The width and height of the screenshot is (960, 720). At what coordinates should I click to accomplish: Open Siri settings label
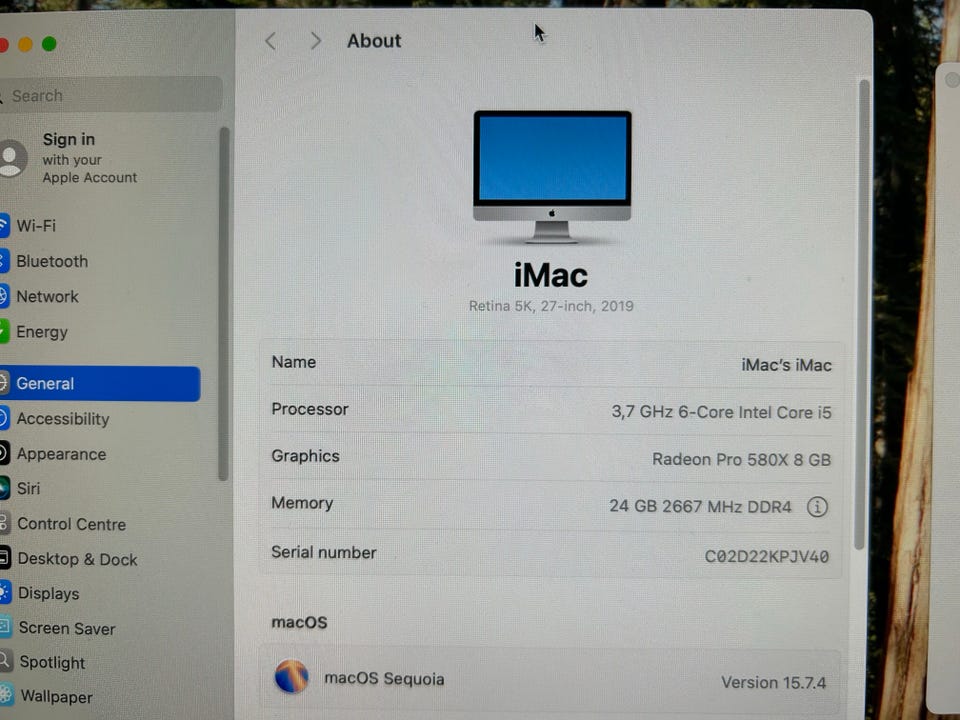29,489
